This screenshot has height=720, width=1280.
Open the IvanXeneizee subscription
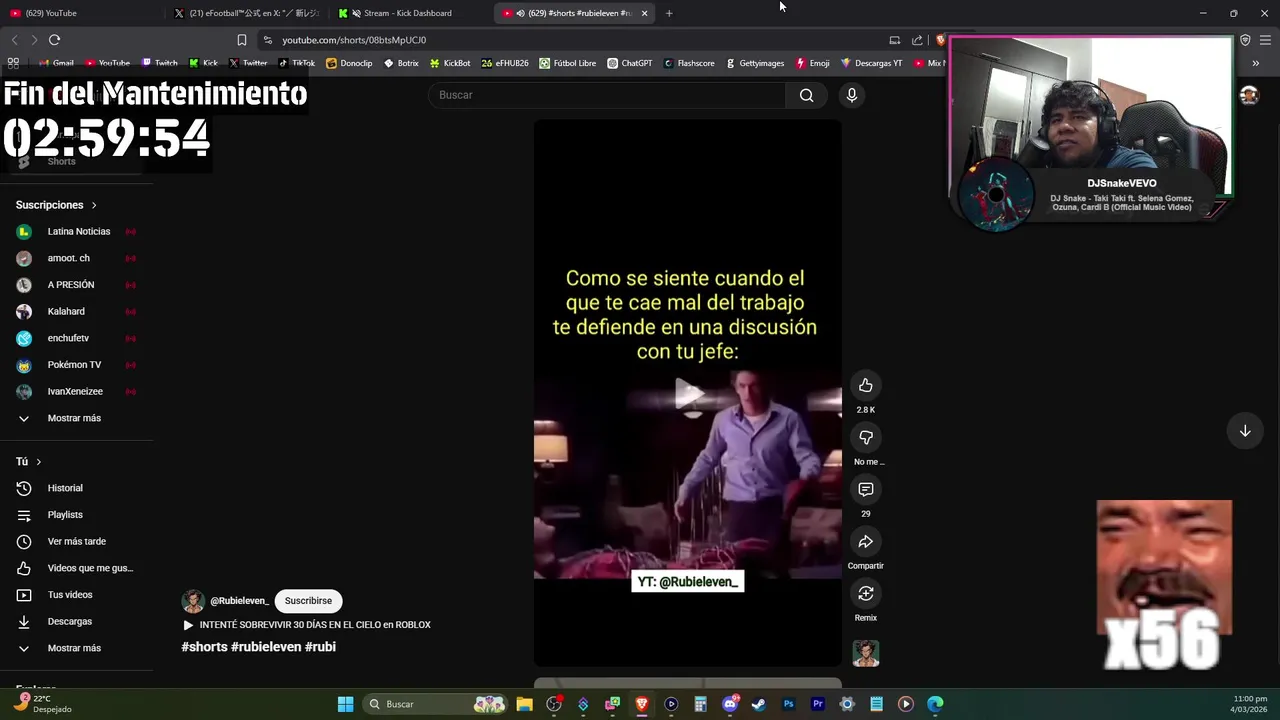[x=76, y=392]
